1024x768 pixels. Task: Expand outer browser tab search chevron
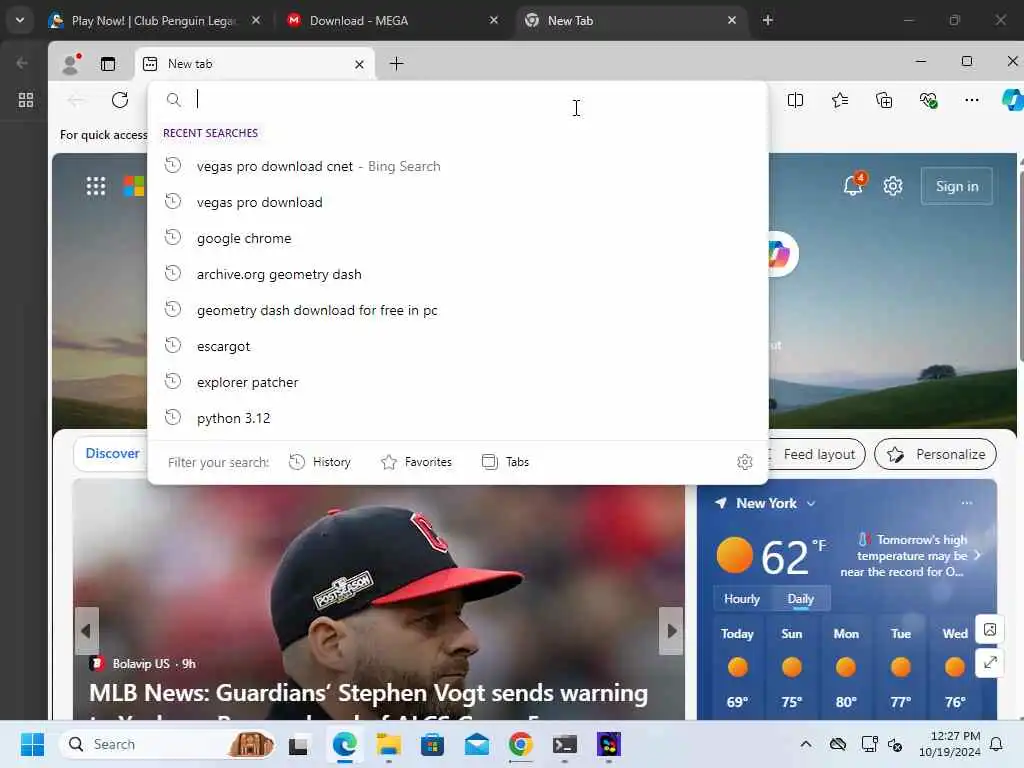pyautogui.click(x=20, y=20)
